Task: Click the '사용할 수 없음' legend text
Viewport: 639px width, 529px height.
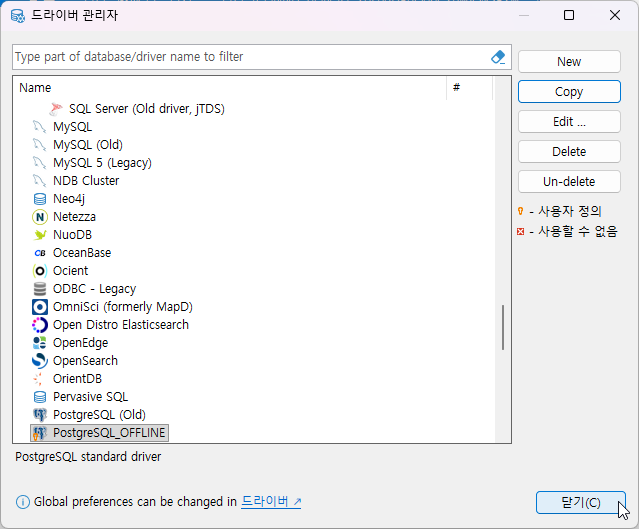Action: (578, 231)
